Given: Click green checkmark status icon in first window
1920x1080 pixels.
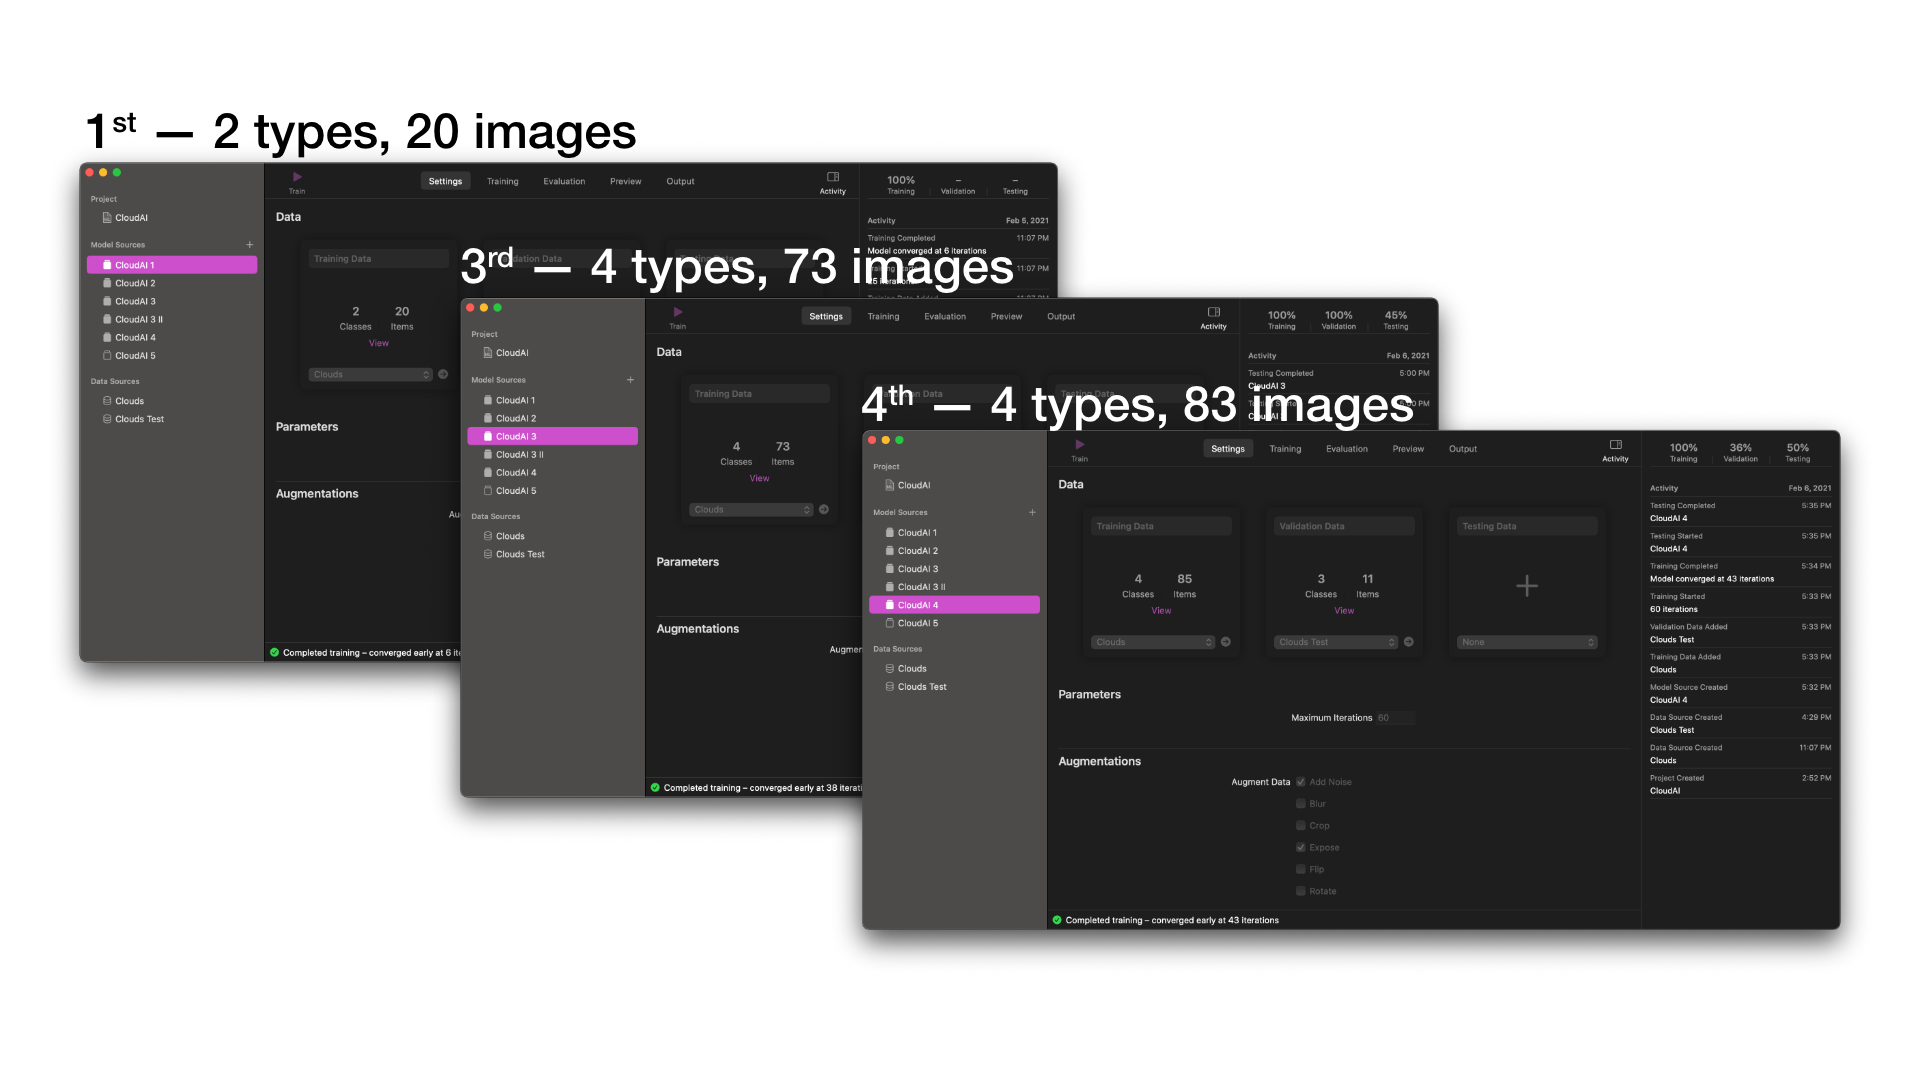Looking at the screenshot, I should 274,652.
